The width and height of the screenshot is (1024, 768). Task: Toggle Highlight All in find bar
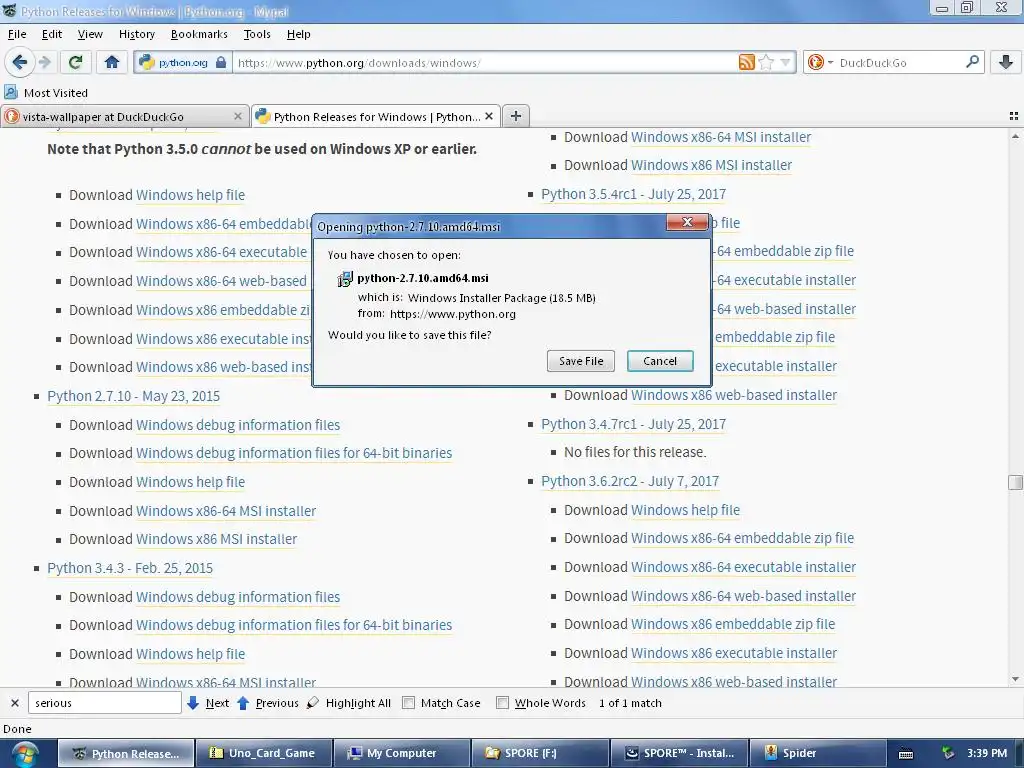[349, 703]
